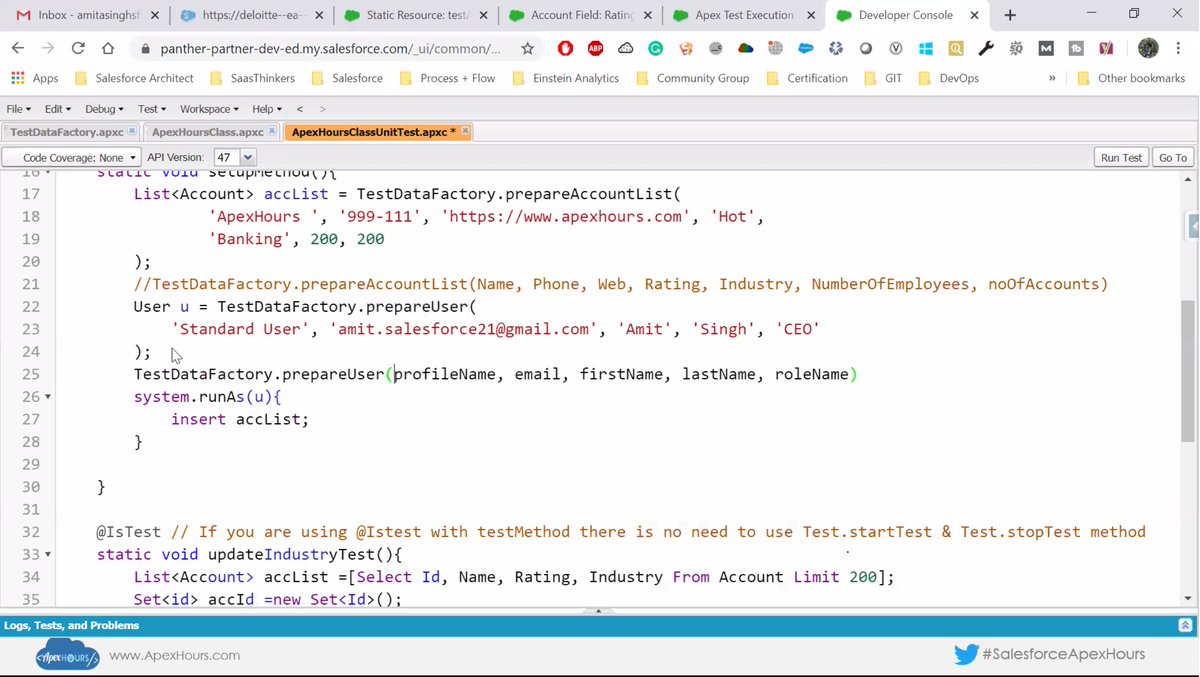Click the bookmark star icon in the address bar
1200x677 pixels.
pyautogui.click(x=528, y=48)
